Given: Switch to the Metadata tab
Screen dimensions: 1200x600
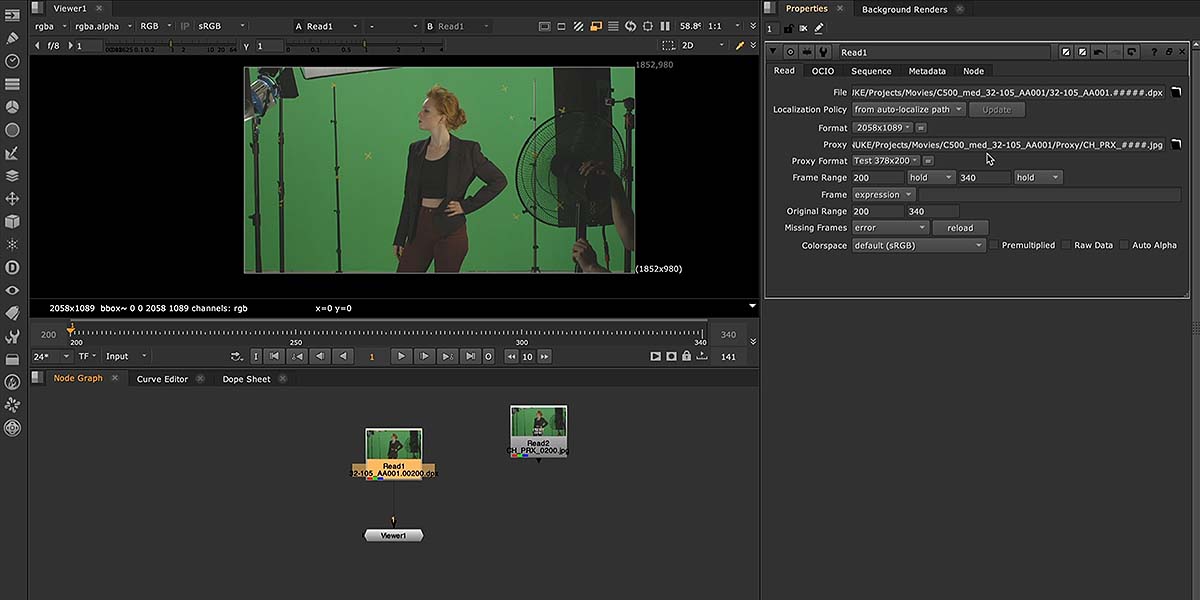Looking at the screenshot, I should (927, 71).
